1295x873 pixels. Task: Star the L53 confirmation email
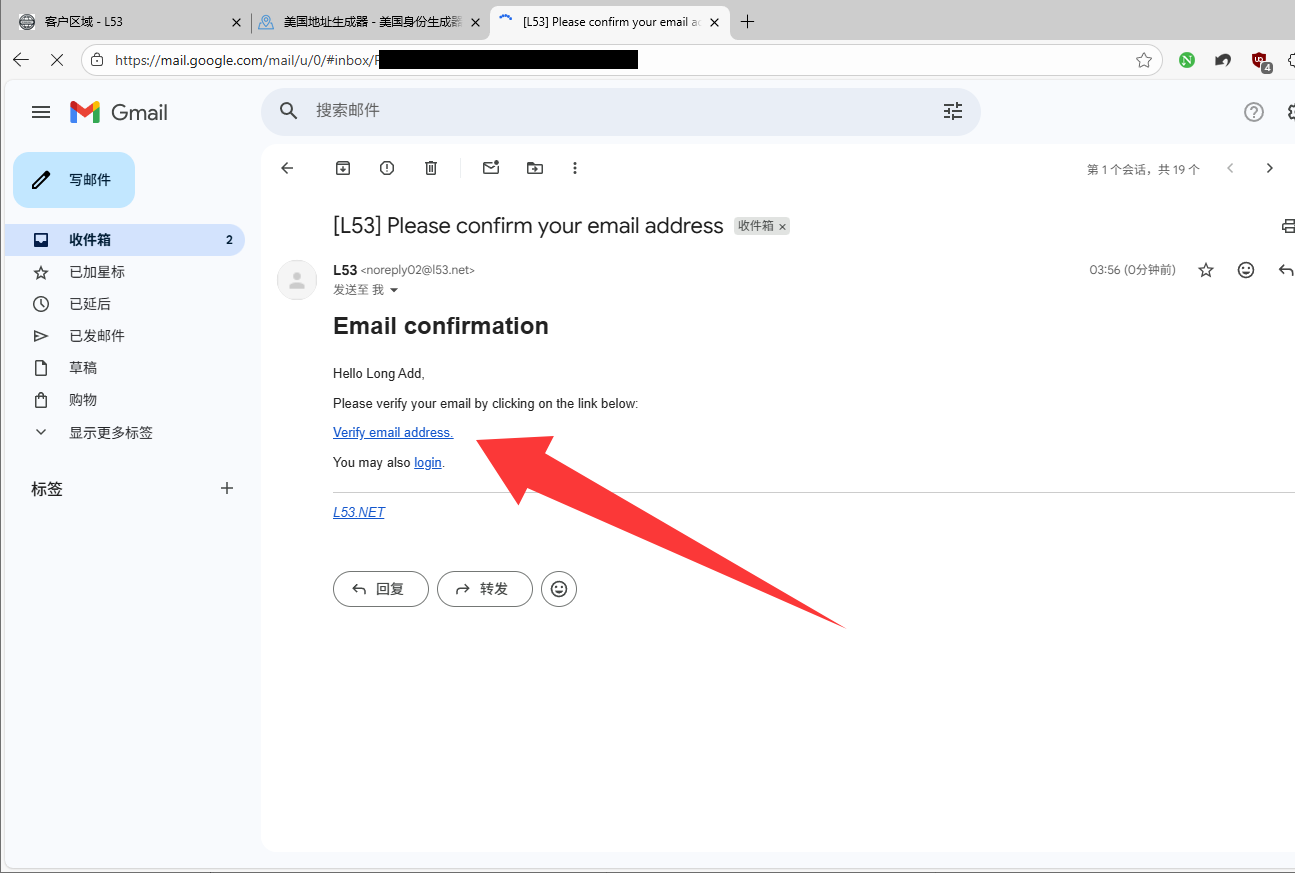1206,270
